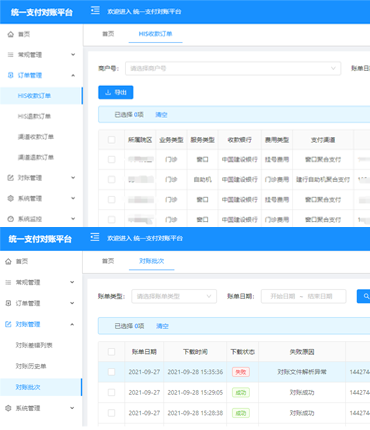Viewport: 370px width, 430px height.
Task: Click highlighted 对账管理 icon in 对账批次 screen sidebar
Action: pyautogui.click(x=9, y=324)
